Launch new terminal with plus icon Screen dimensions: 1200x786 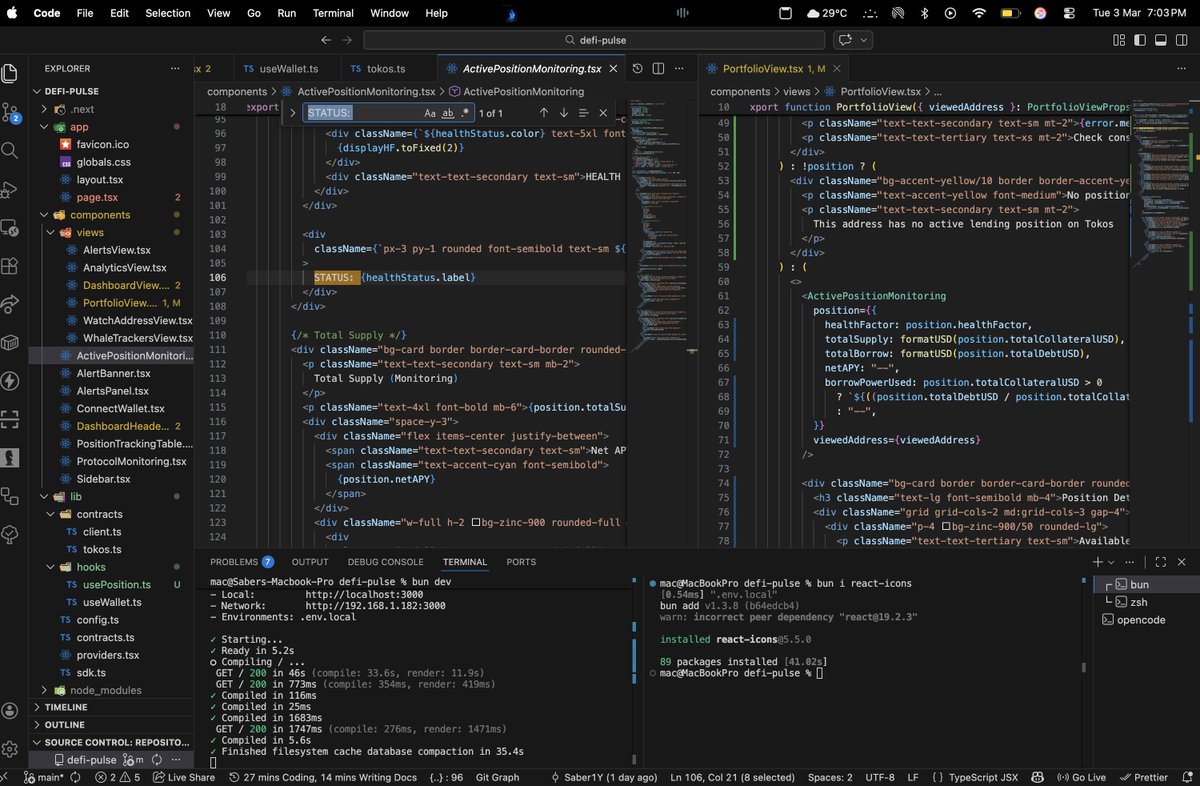(x=1097, y=562)
